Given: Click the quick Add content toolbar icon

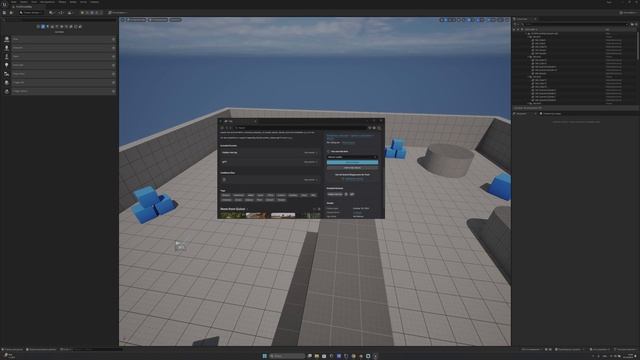Looking at the screenshot, I should 52,13.
